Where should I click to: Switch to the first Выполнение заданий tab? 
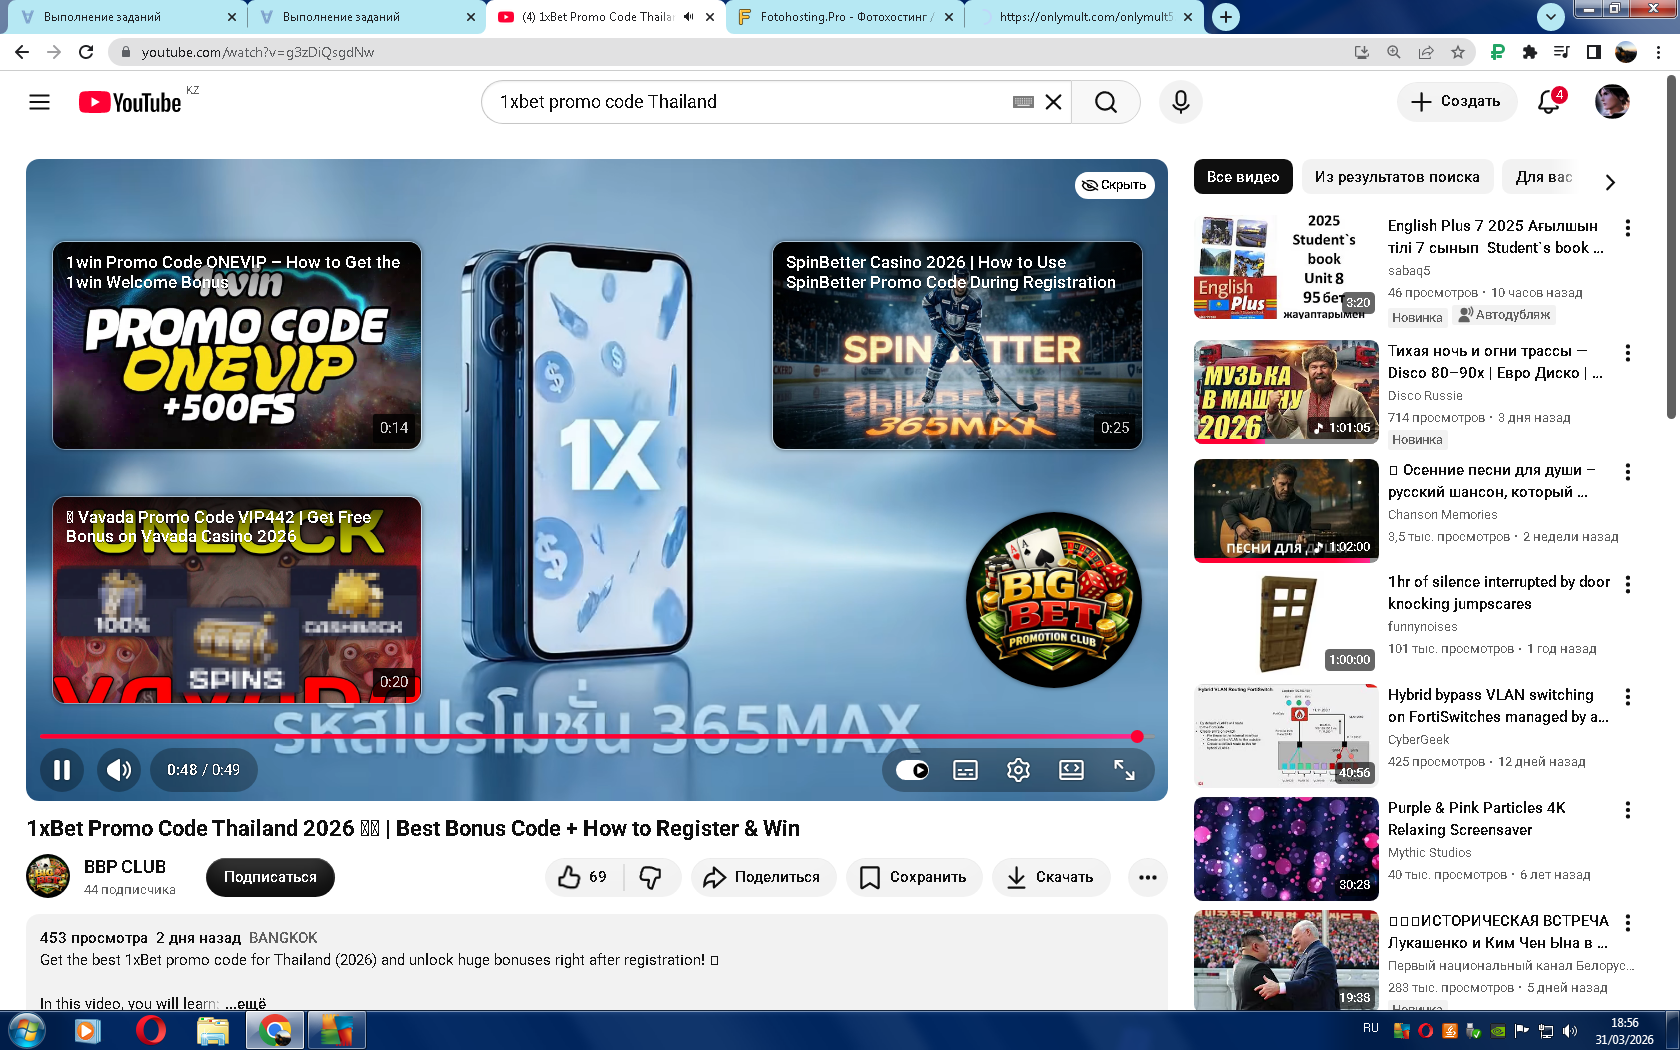pyautogui.click(x=128, y=17)
